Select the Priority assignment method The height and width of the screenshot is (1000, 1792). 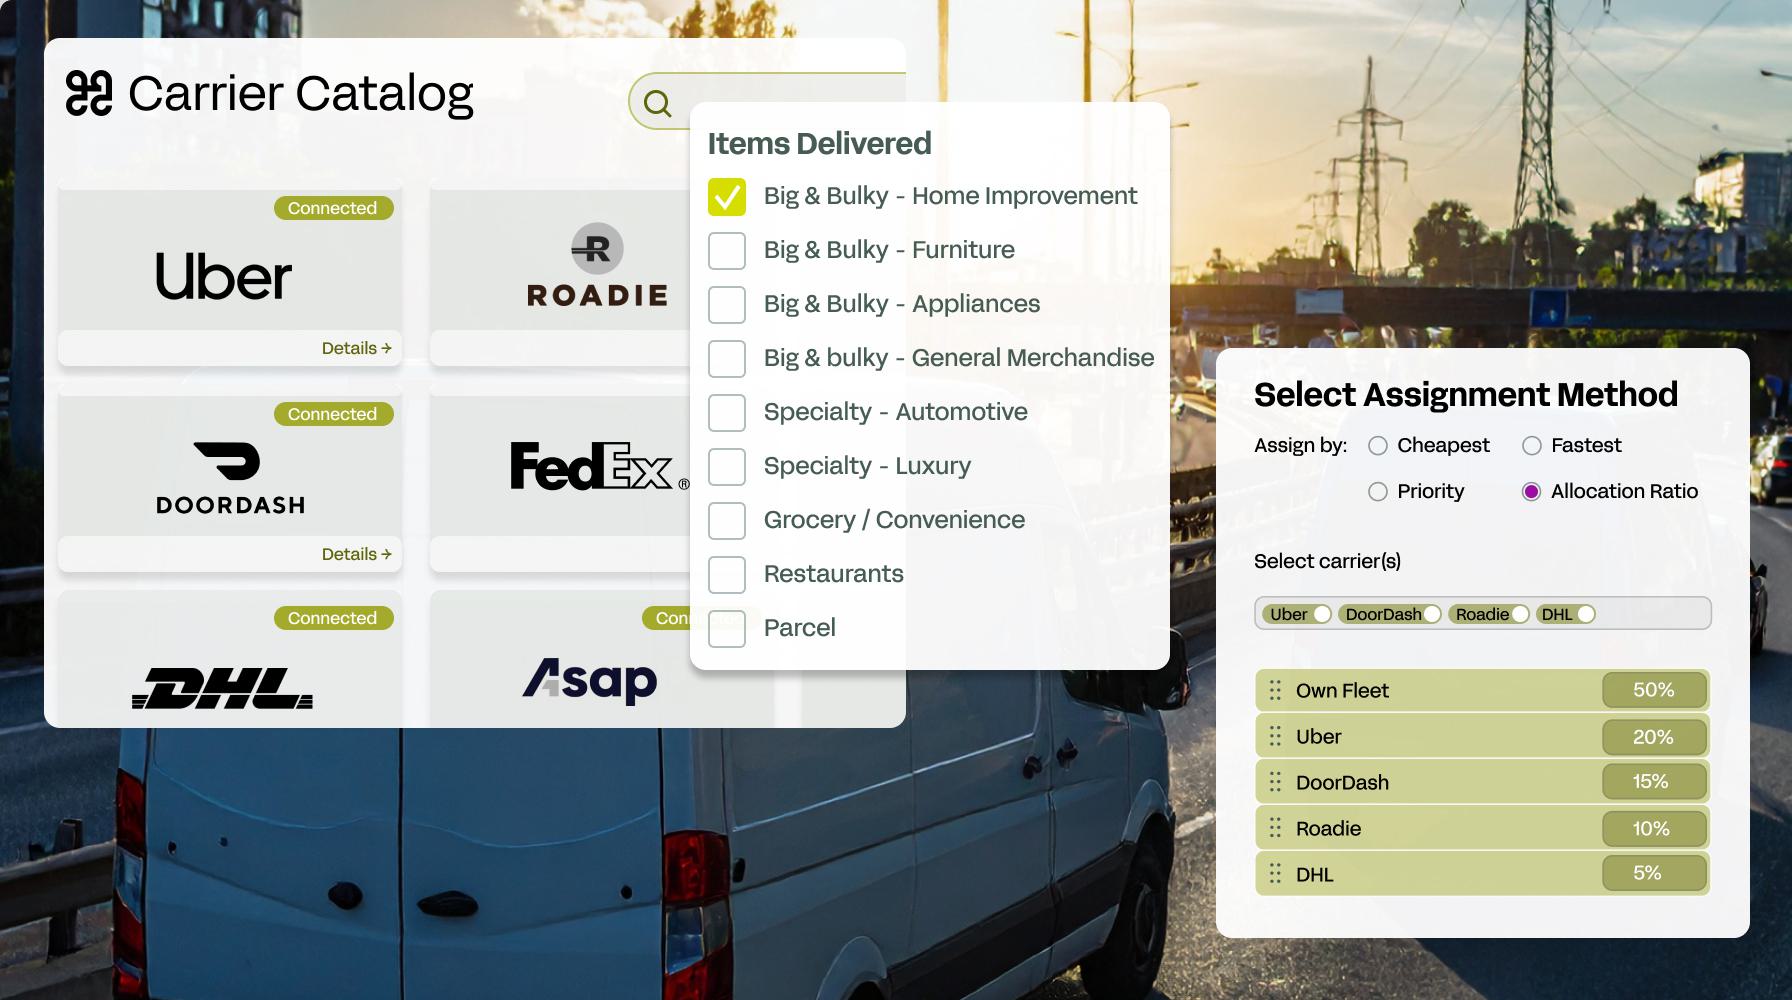pos(1378,492)
